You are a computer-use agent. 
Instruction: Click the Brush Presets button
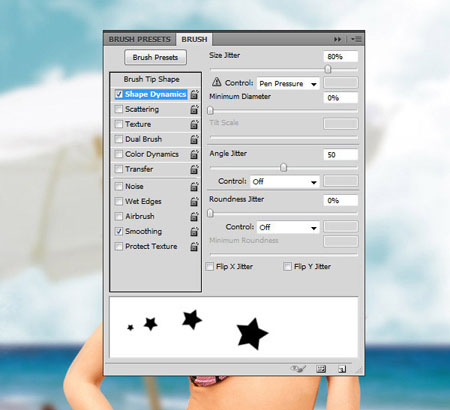[155, 57]
